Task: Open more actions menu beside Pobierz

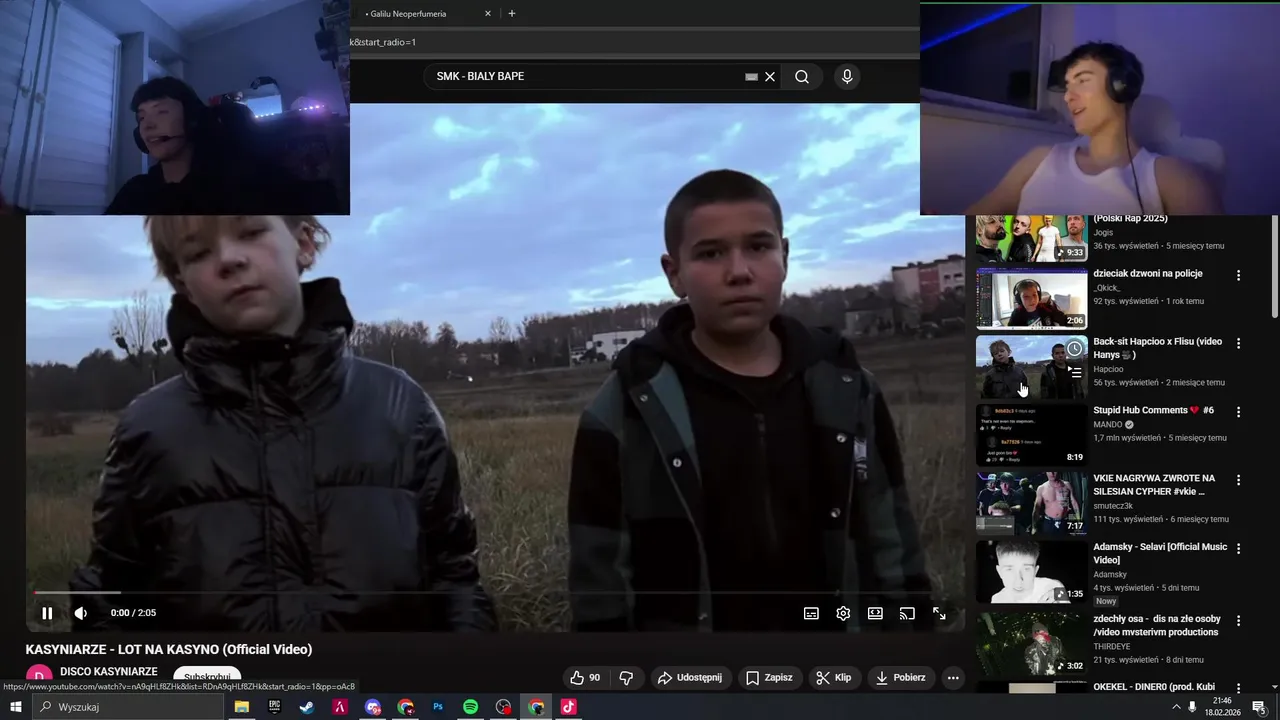Action: pos(953,677)
